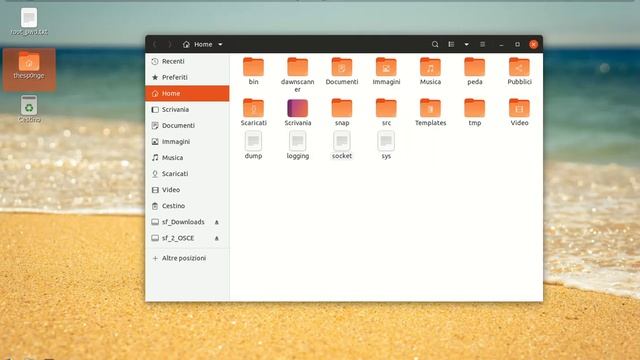The height and width of the screenshot is (360, 640).
Task: Select Scaricati in the sidebar
Action: click(187, 173)
